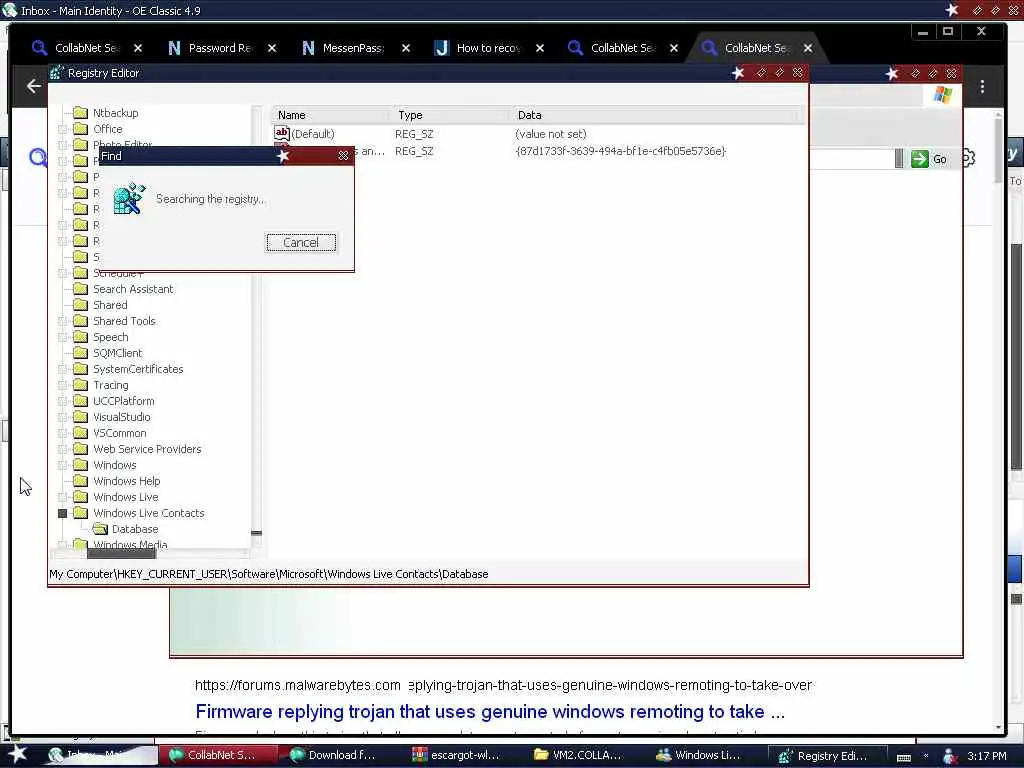Image resolution: width=1024 pixels, height=768 pixels.
Task: Open CollabNet S... taskbar button
Action: (217, 755)
